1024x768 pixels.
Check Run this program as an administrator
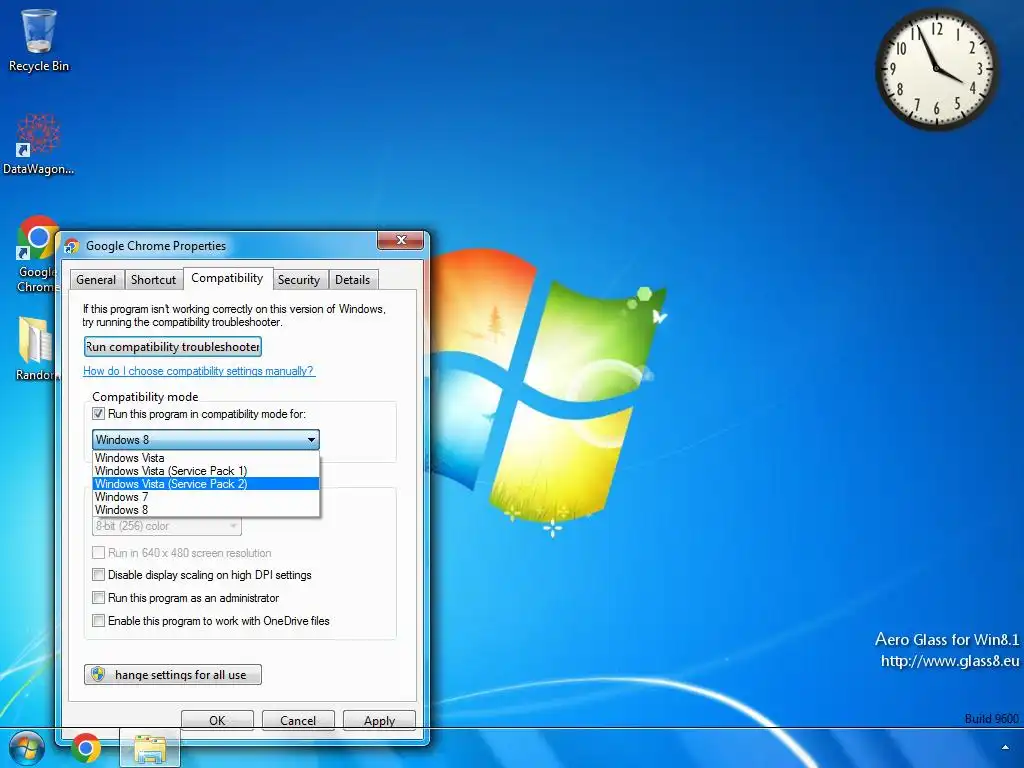pyautogui.click(x=98, y=598)
